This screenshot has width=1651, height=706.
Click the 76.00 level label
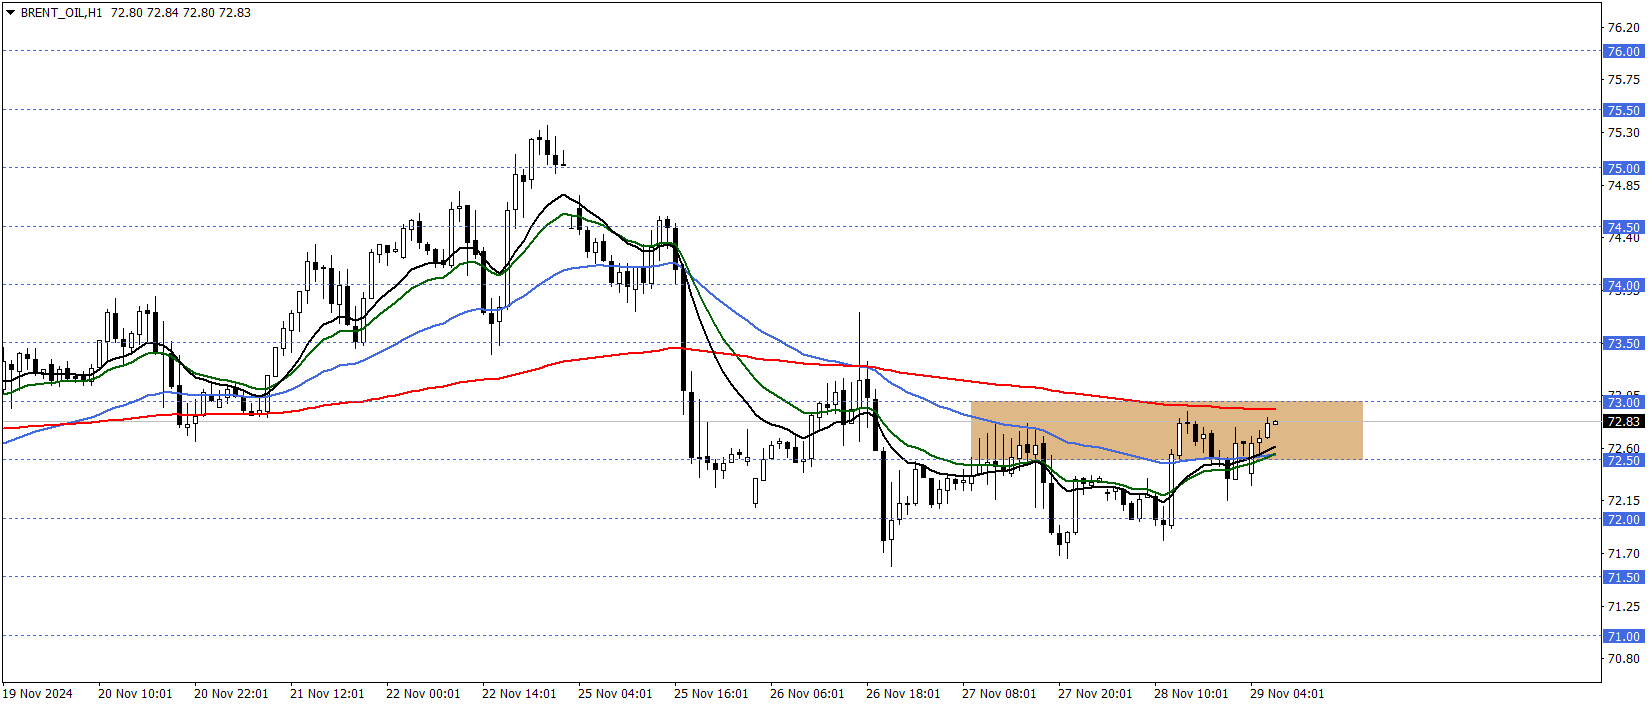pyautogui.click(x=1623, y=51)
